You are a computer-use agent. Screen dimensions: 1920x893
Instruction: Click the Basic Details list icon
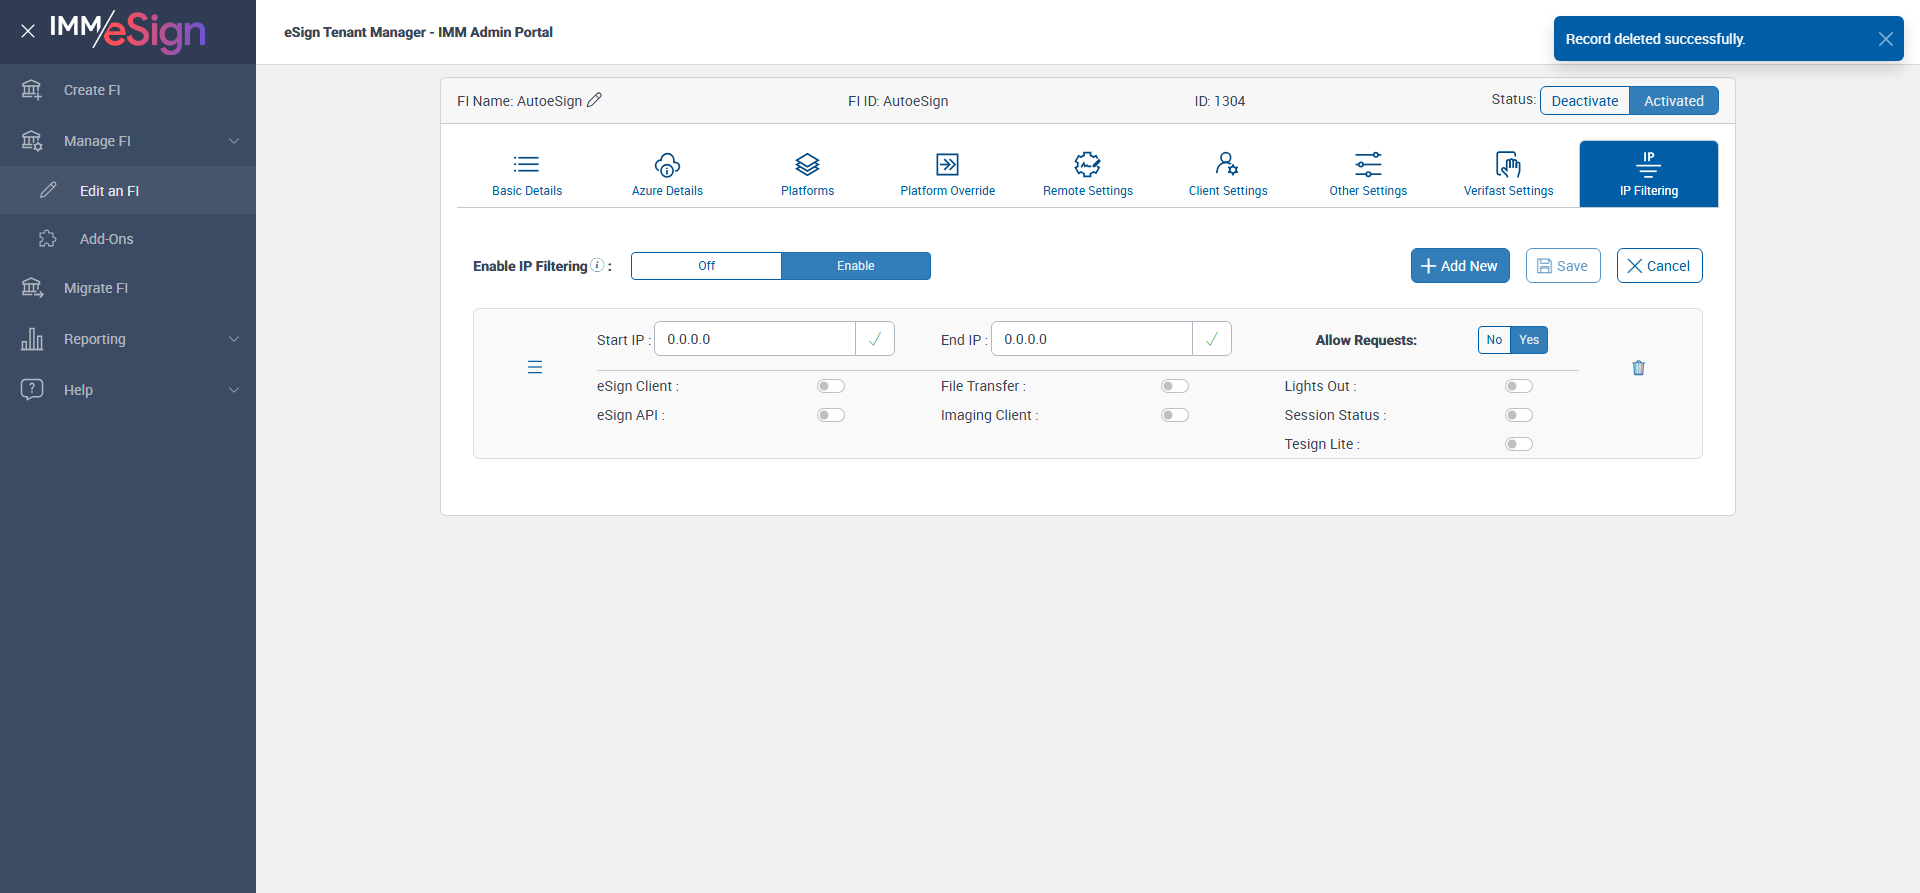coord(527,164)
